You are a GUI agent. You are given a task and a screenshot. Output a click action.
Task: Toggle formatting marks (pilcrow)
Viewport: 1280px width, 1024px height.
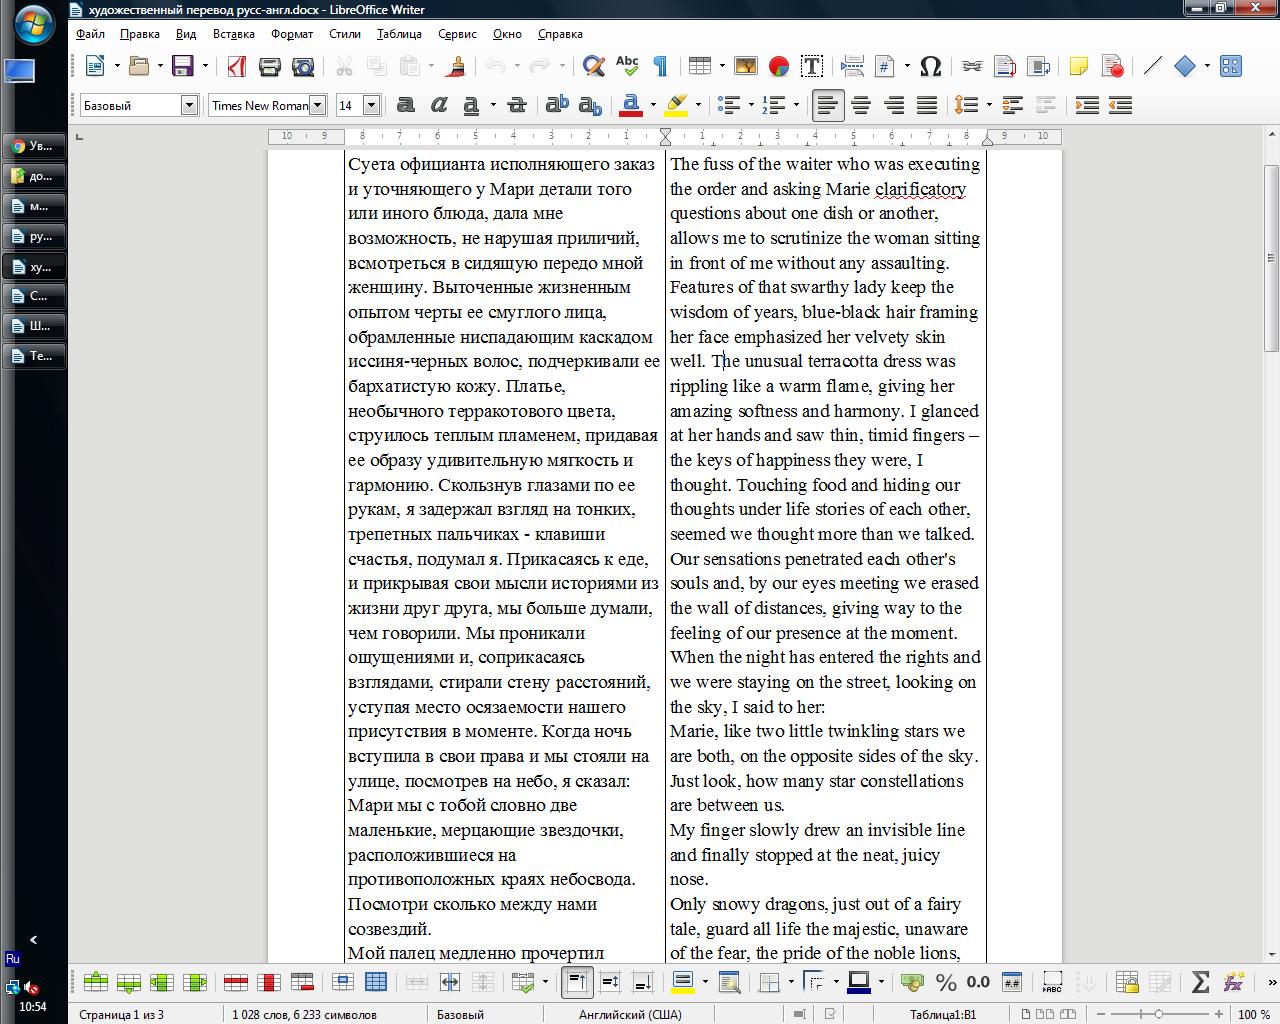(660, 66)
